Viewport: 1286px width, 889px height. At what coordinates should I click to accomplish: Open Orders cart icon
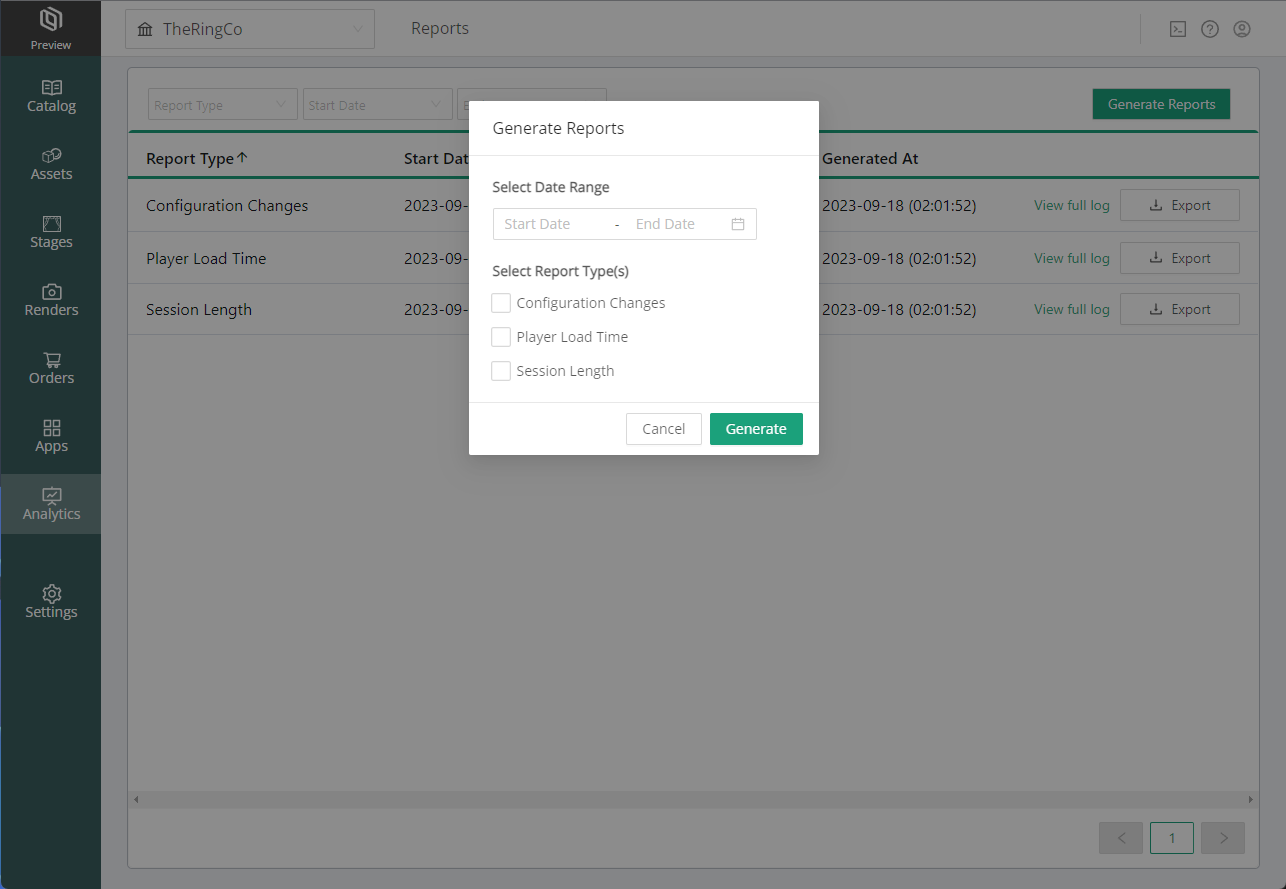click(x=51, y=360)
